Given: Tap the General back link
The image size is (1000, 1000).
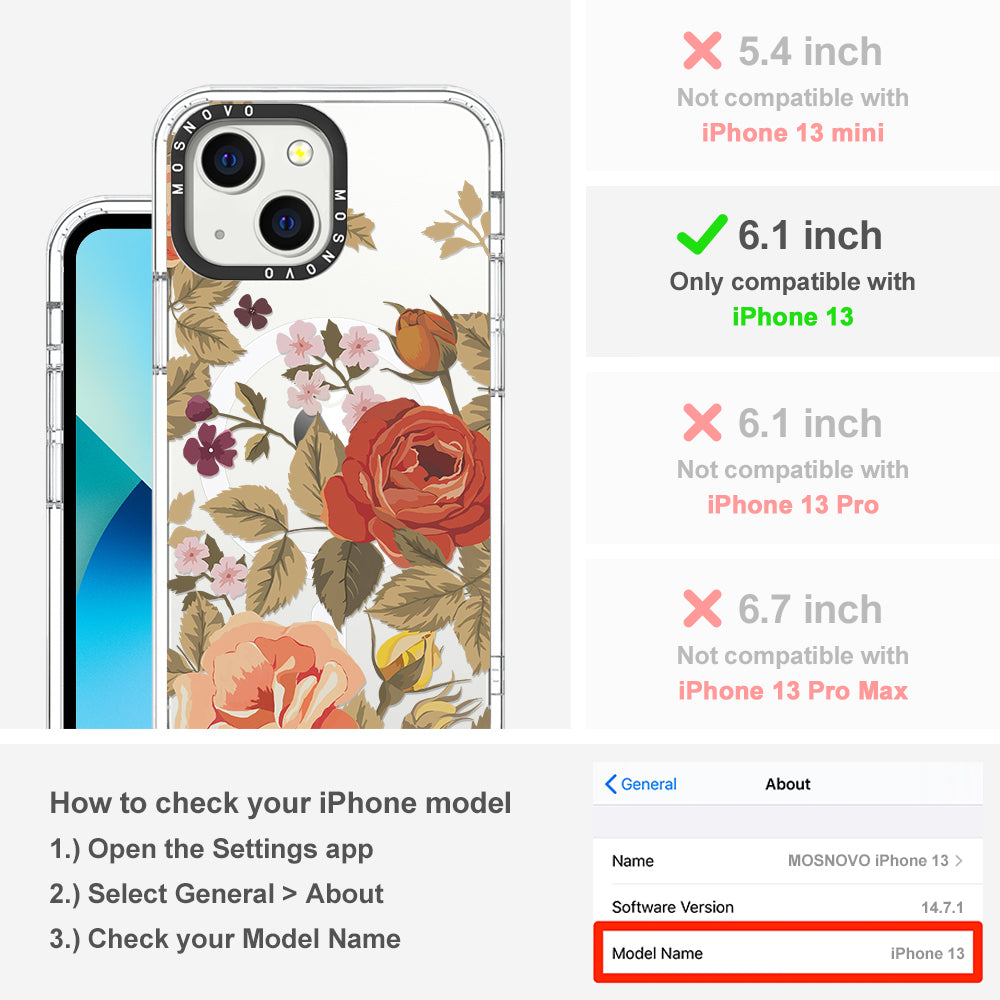Looking at the screenshot, I should click(641, 784).
